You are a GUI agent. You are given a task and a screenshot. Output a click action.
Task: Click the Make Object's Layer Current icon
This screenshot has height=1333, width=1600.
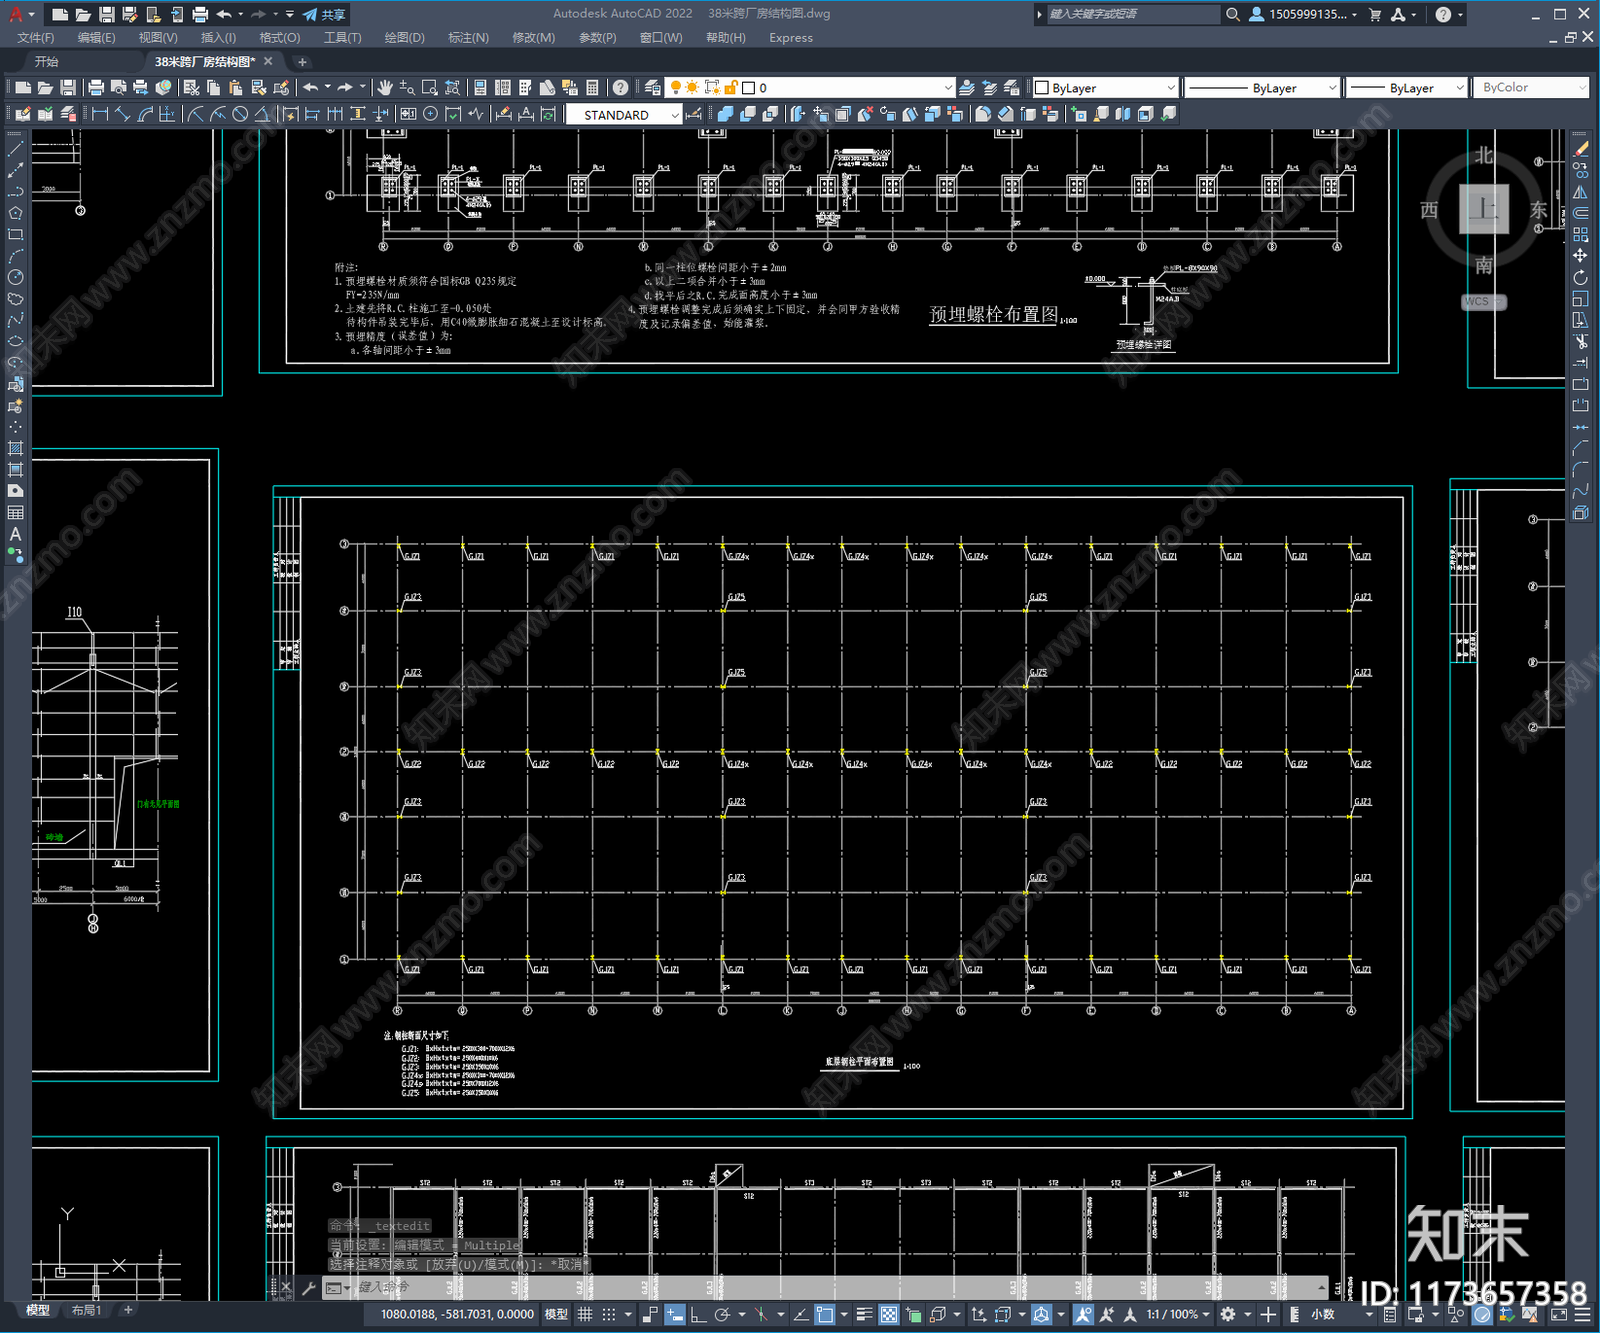click(967, 88)
